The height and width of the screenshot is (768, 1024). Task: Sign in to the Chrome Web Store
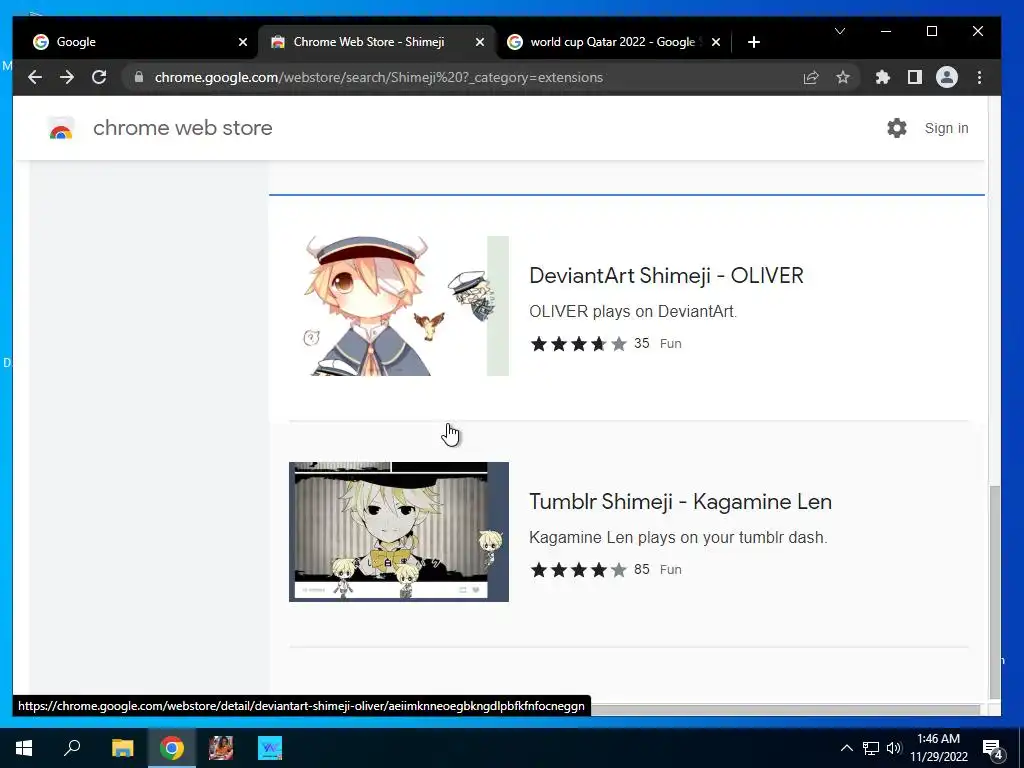[x=946, y=128]
